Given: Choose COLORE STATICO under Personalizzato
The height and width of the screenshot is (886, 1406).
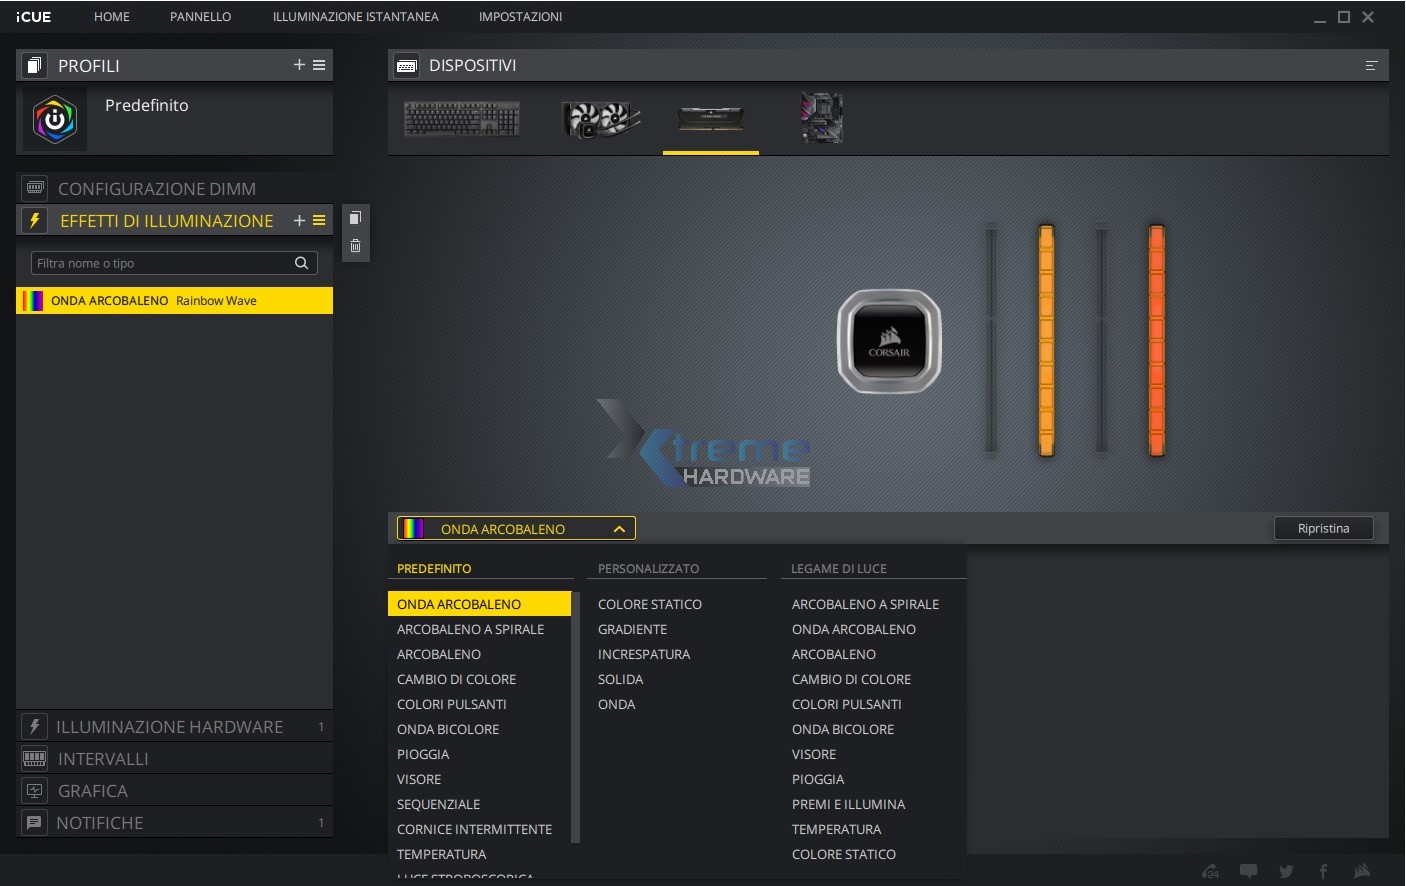Looking at the screenshot, I should coord(649,604).
